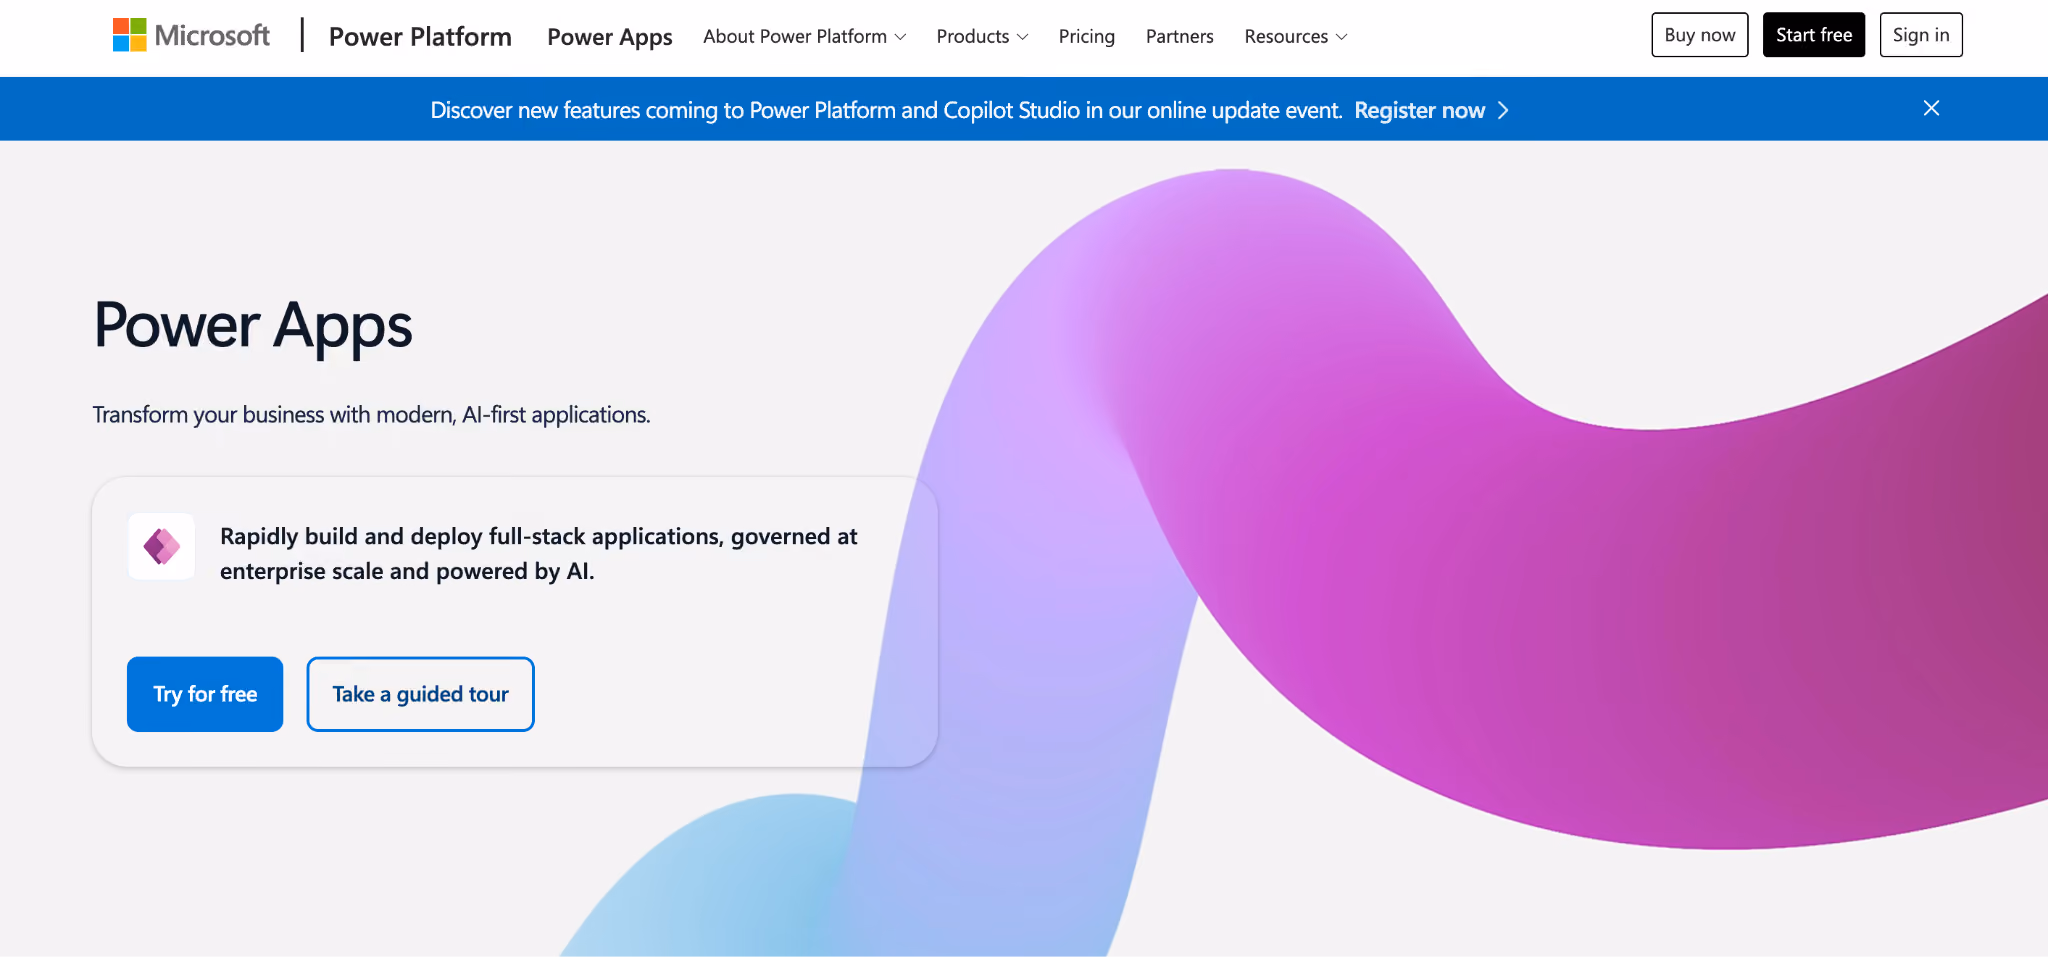Dismiss the blue announcement banner
Screen dimensions: 2048x957
click(1931, 108)
